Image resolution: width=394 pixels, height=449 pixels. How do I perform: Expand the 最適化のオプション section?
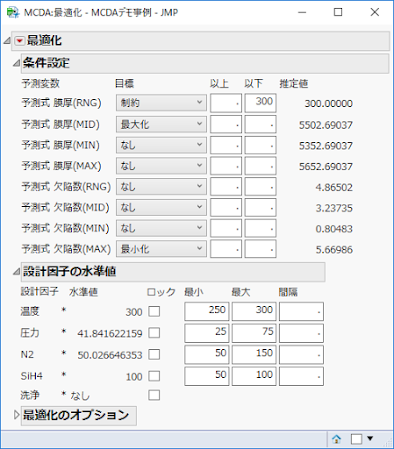pyautogui.click(x=16, y=415)
